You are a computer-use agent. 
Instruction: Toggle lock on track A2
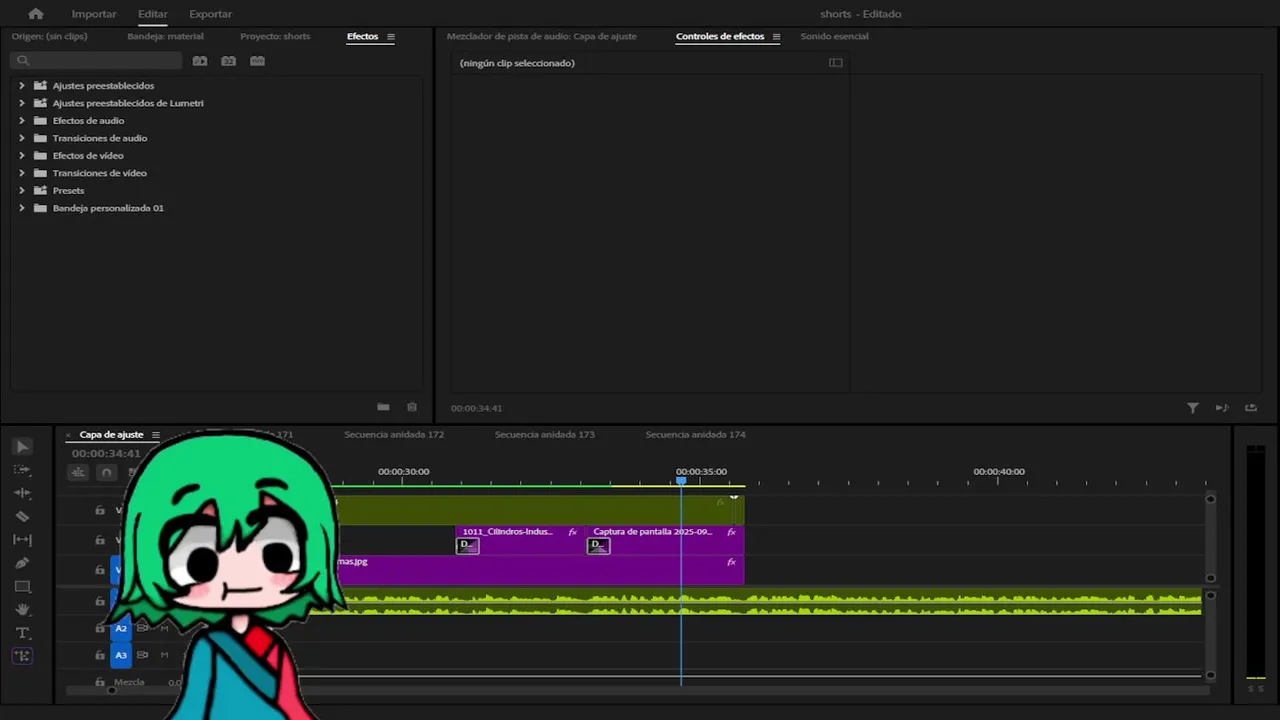(100, 628)
